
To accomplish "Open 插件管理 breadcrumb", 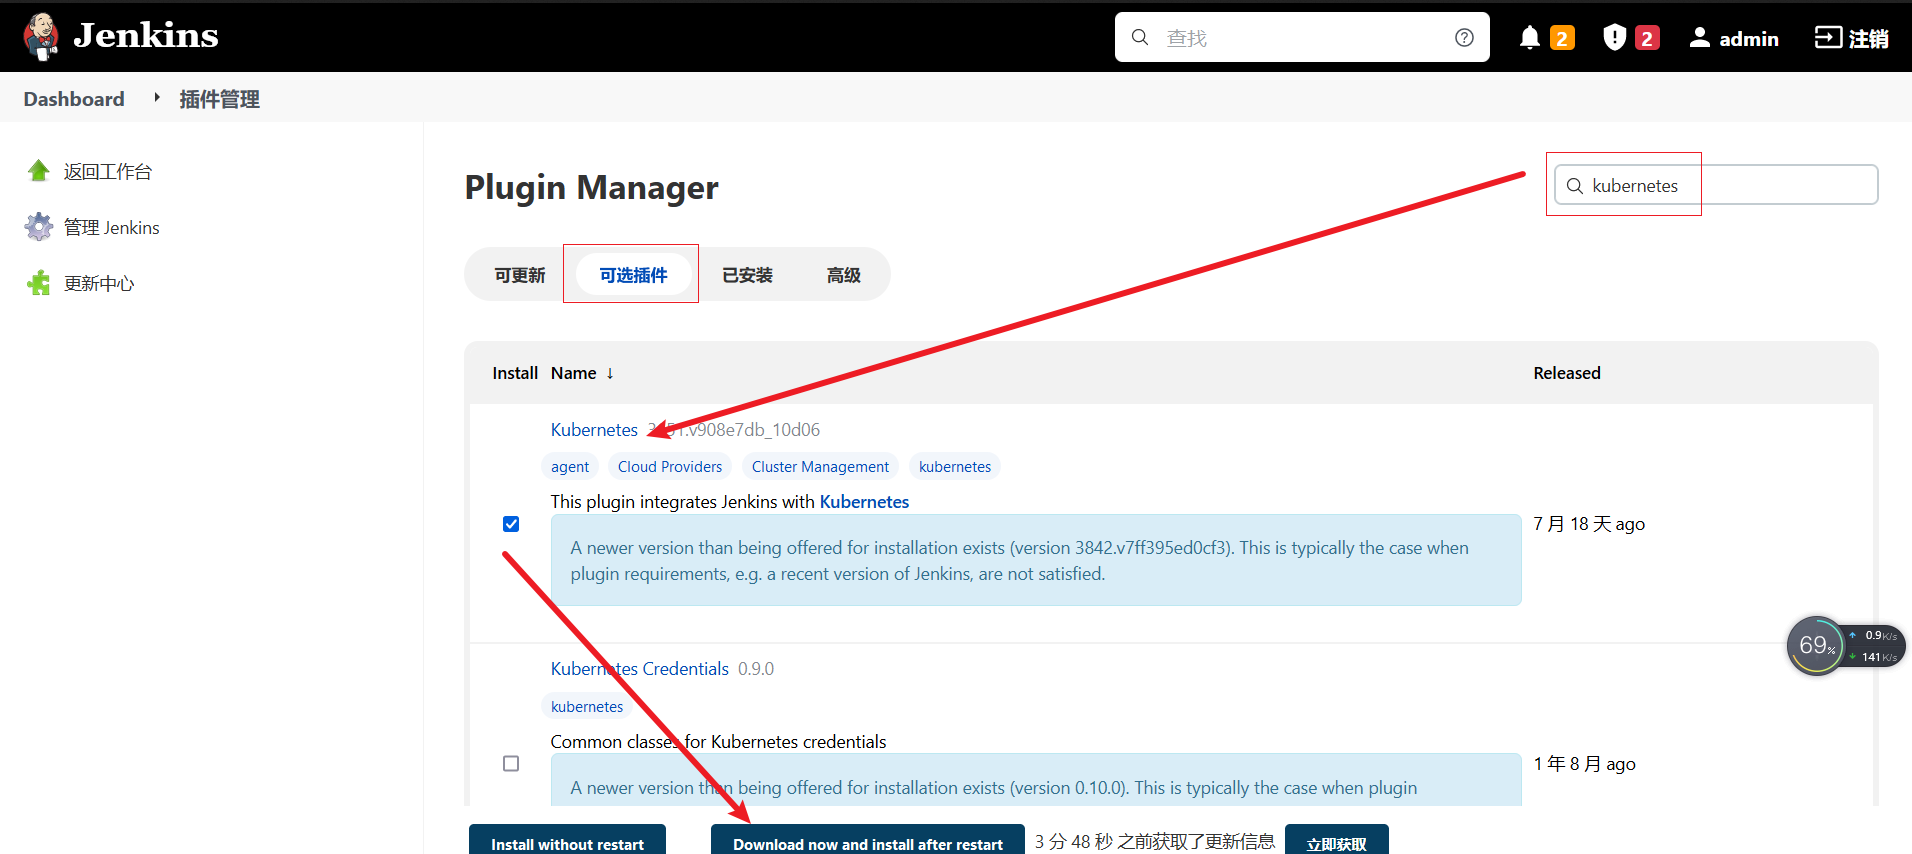I will [x=219, y=99].
